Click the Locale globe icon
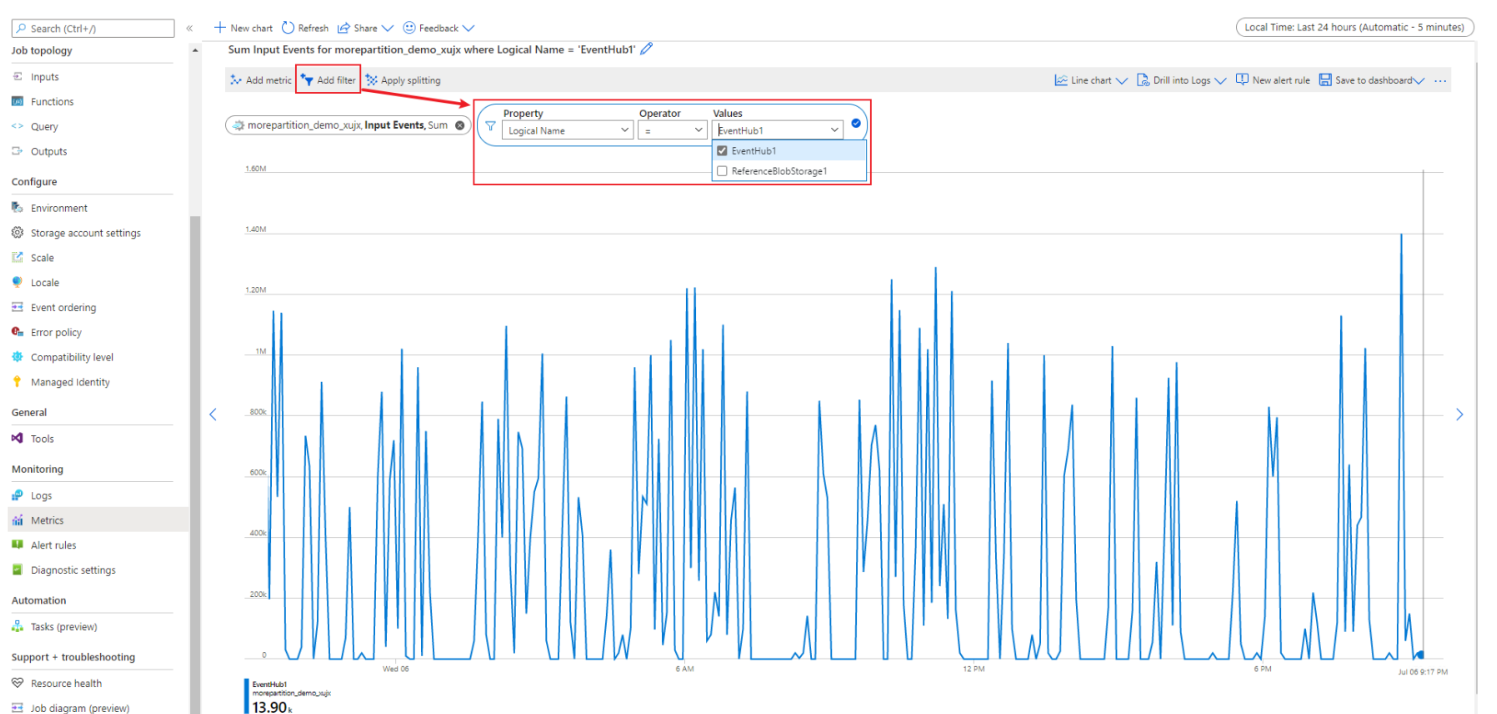The width and height of the screenshot is (1497, 714). 17,283
